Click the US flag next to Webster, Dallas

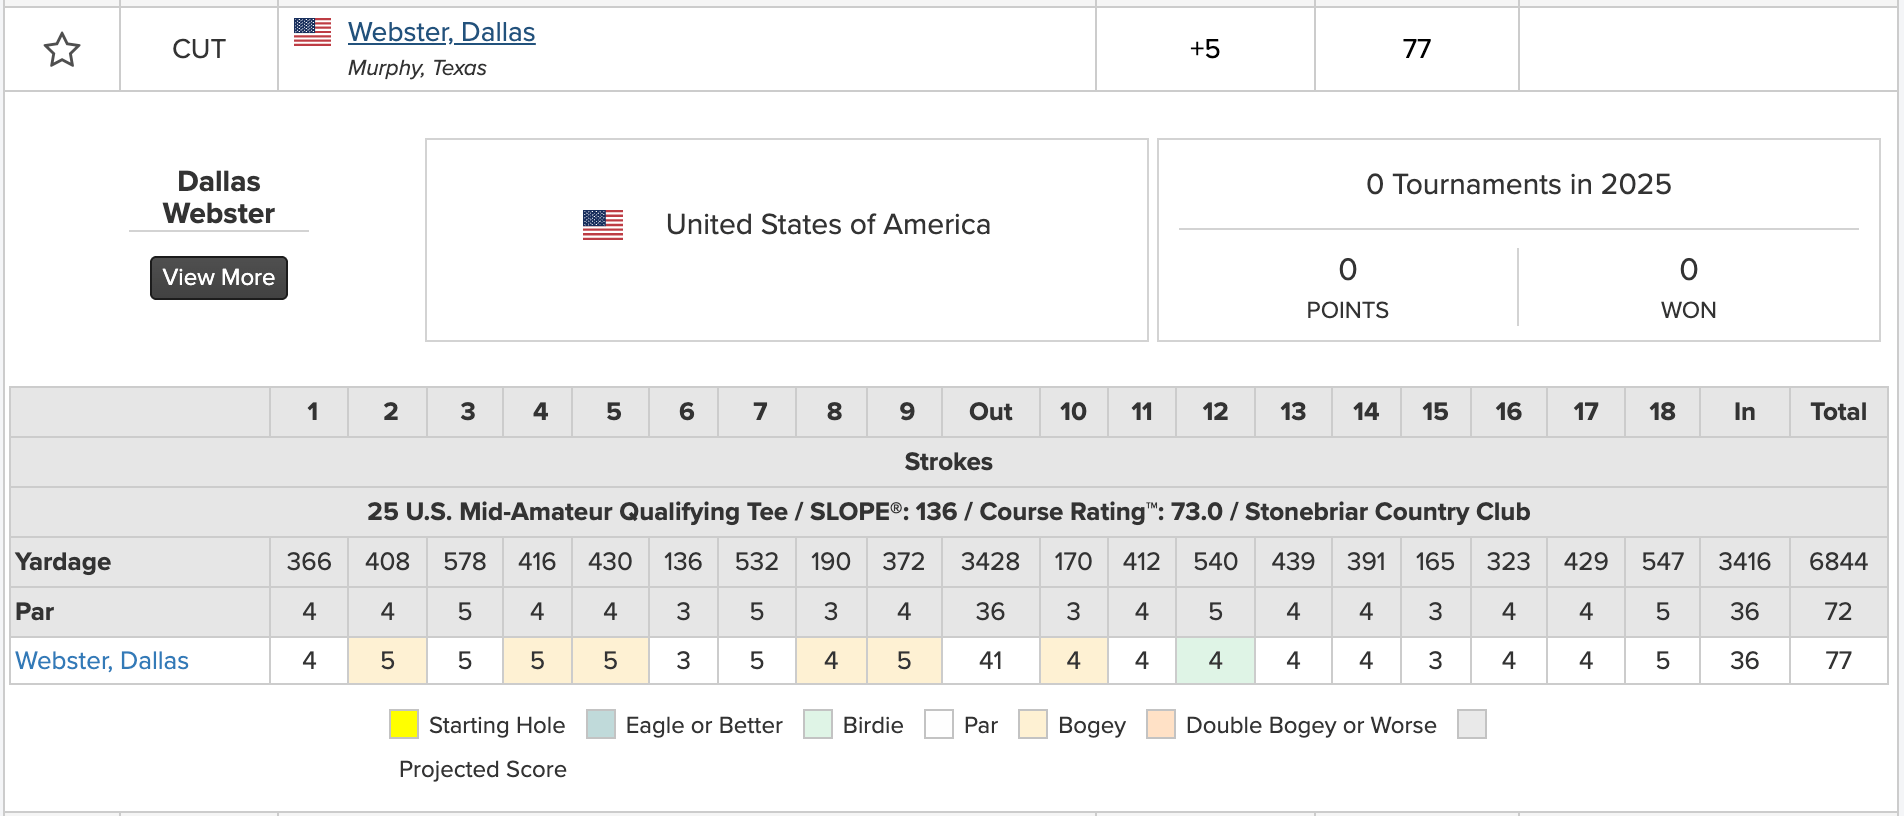312,32
